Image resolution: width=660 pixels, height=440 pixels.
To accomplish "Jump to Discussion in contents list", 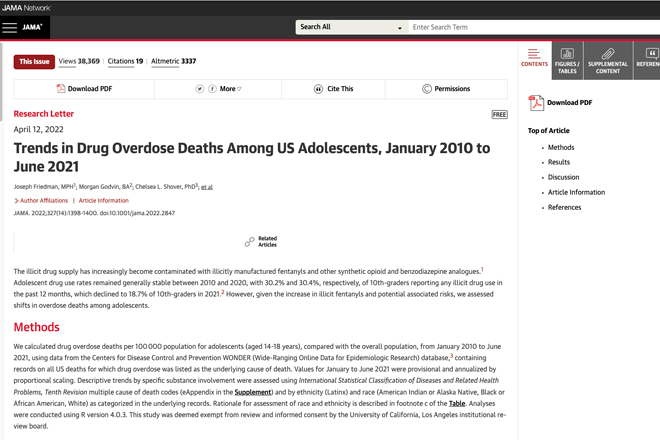I will 563,177.
